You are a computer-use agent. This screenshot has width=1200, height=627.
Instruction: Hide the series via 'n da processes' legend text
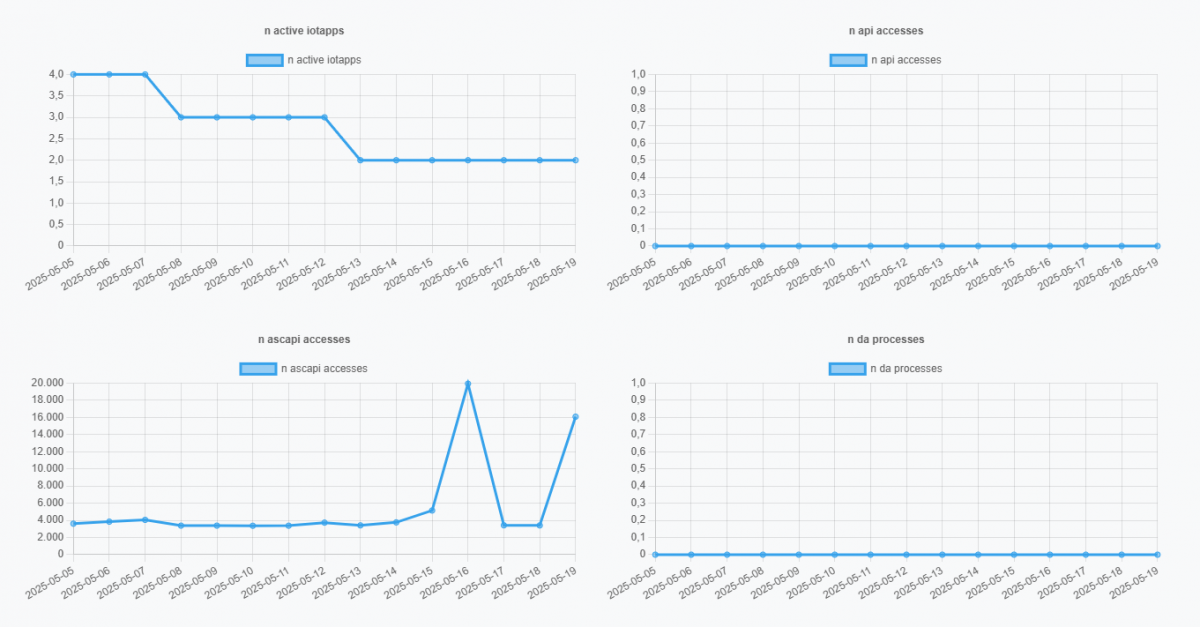906,369
